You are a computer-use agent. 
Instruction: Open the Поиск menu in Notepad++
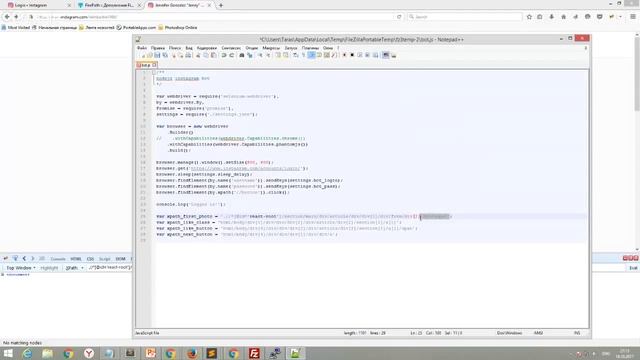pos(175,48)
